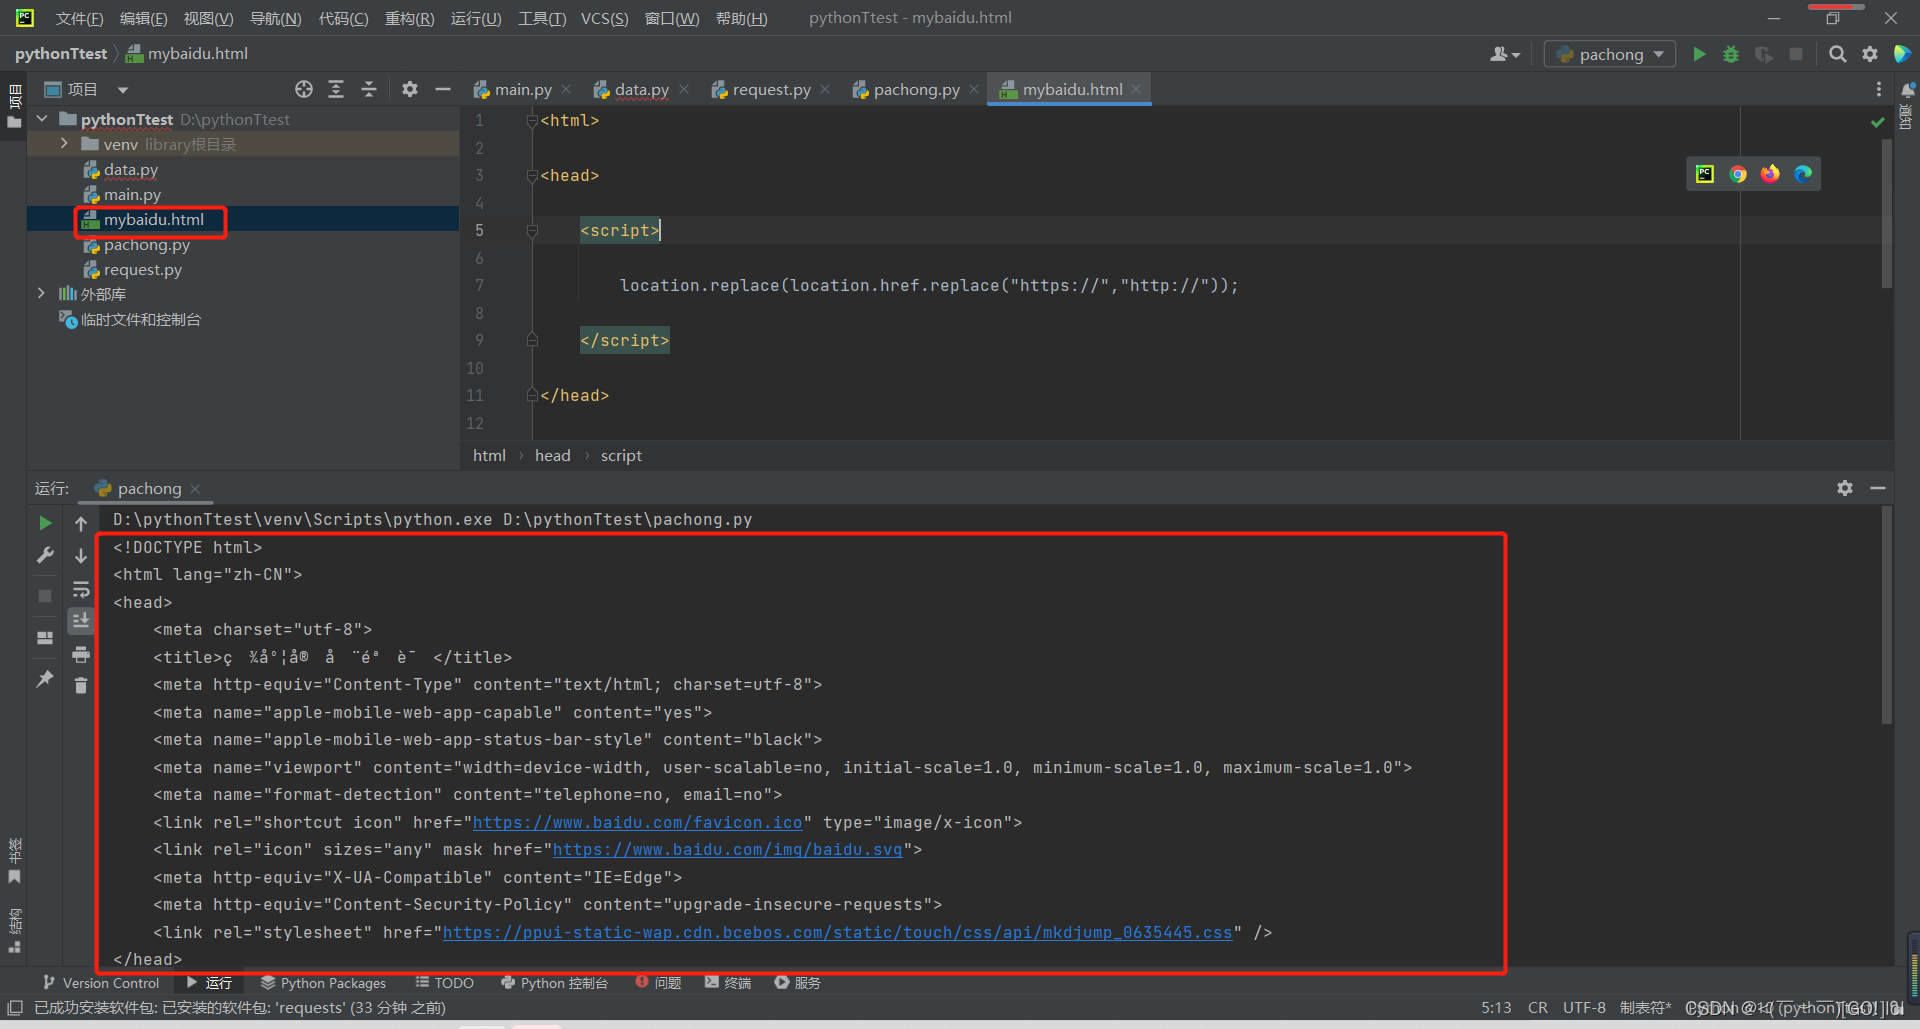
Task: Open Python Packages tool window
Action: click(323, 983)
